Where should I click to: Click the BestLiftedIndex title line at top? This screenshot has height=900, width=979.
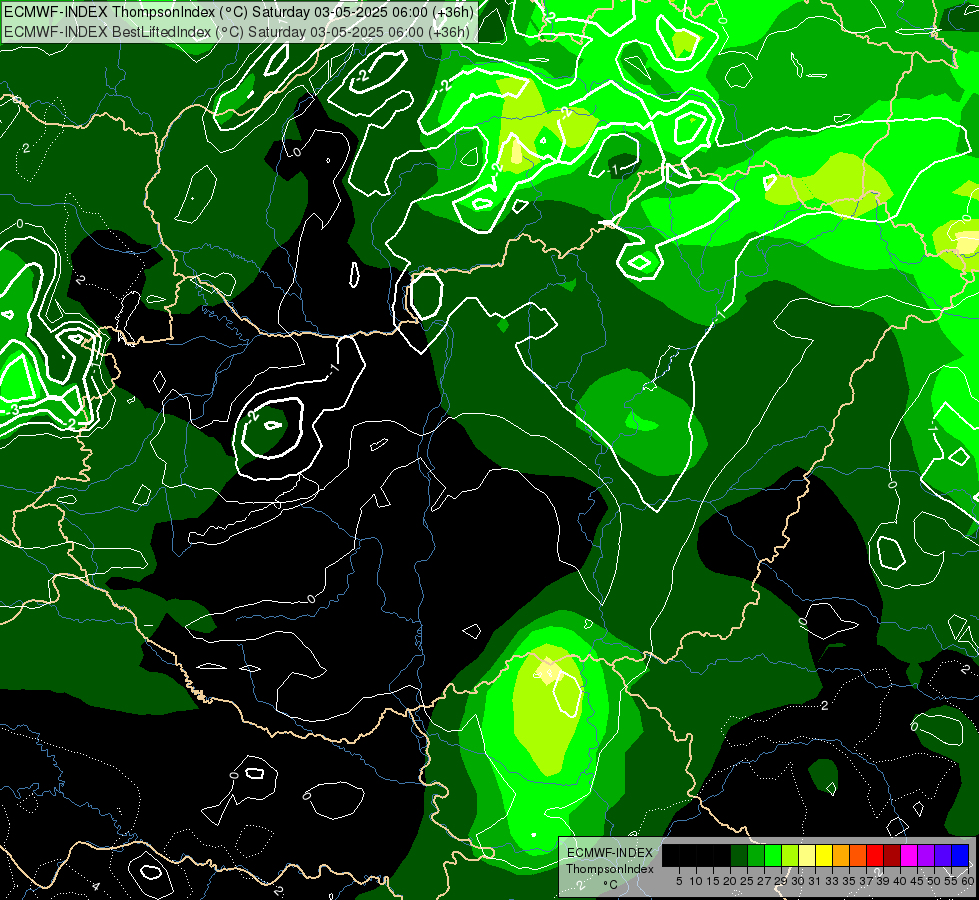click(237, 31)
